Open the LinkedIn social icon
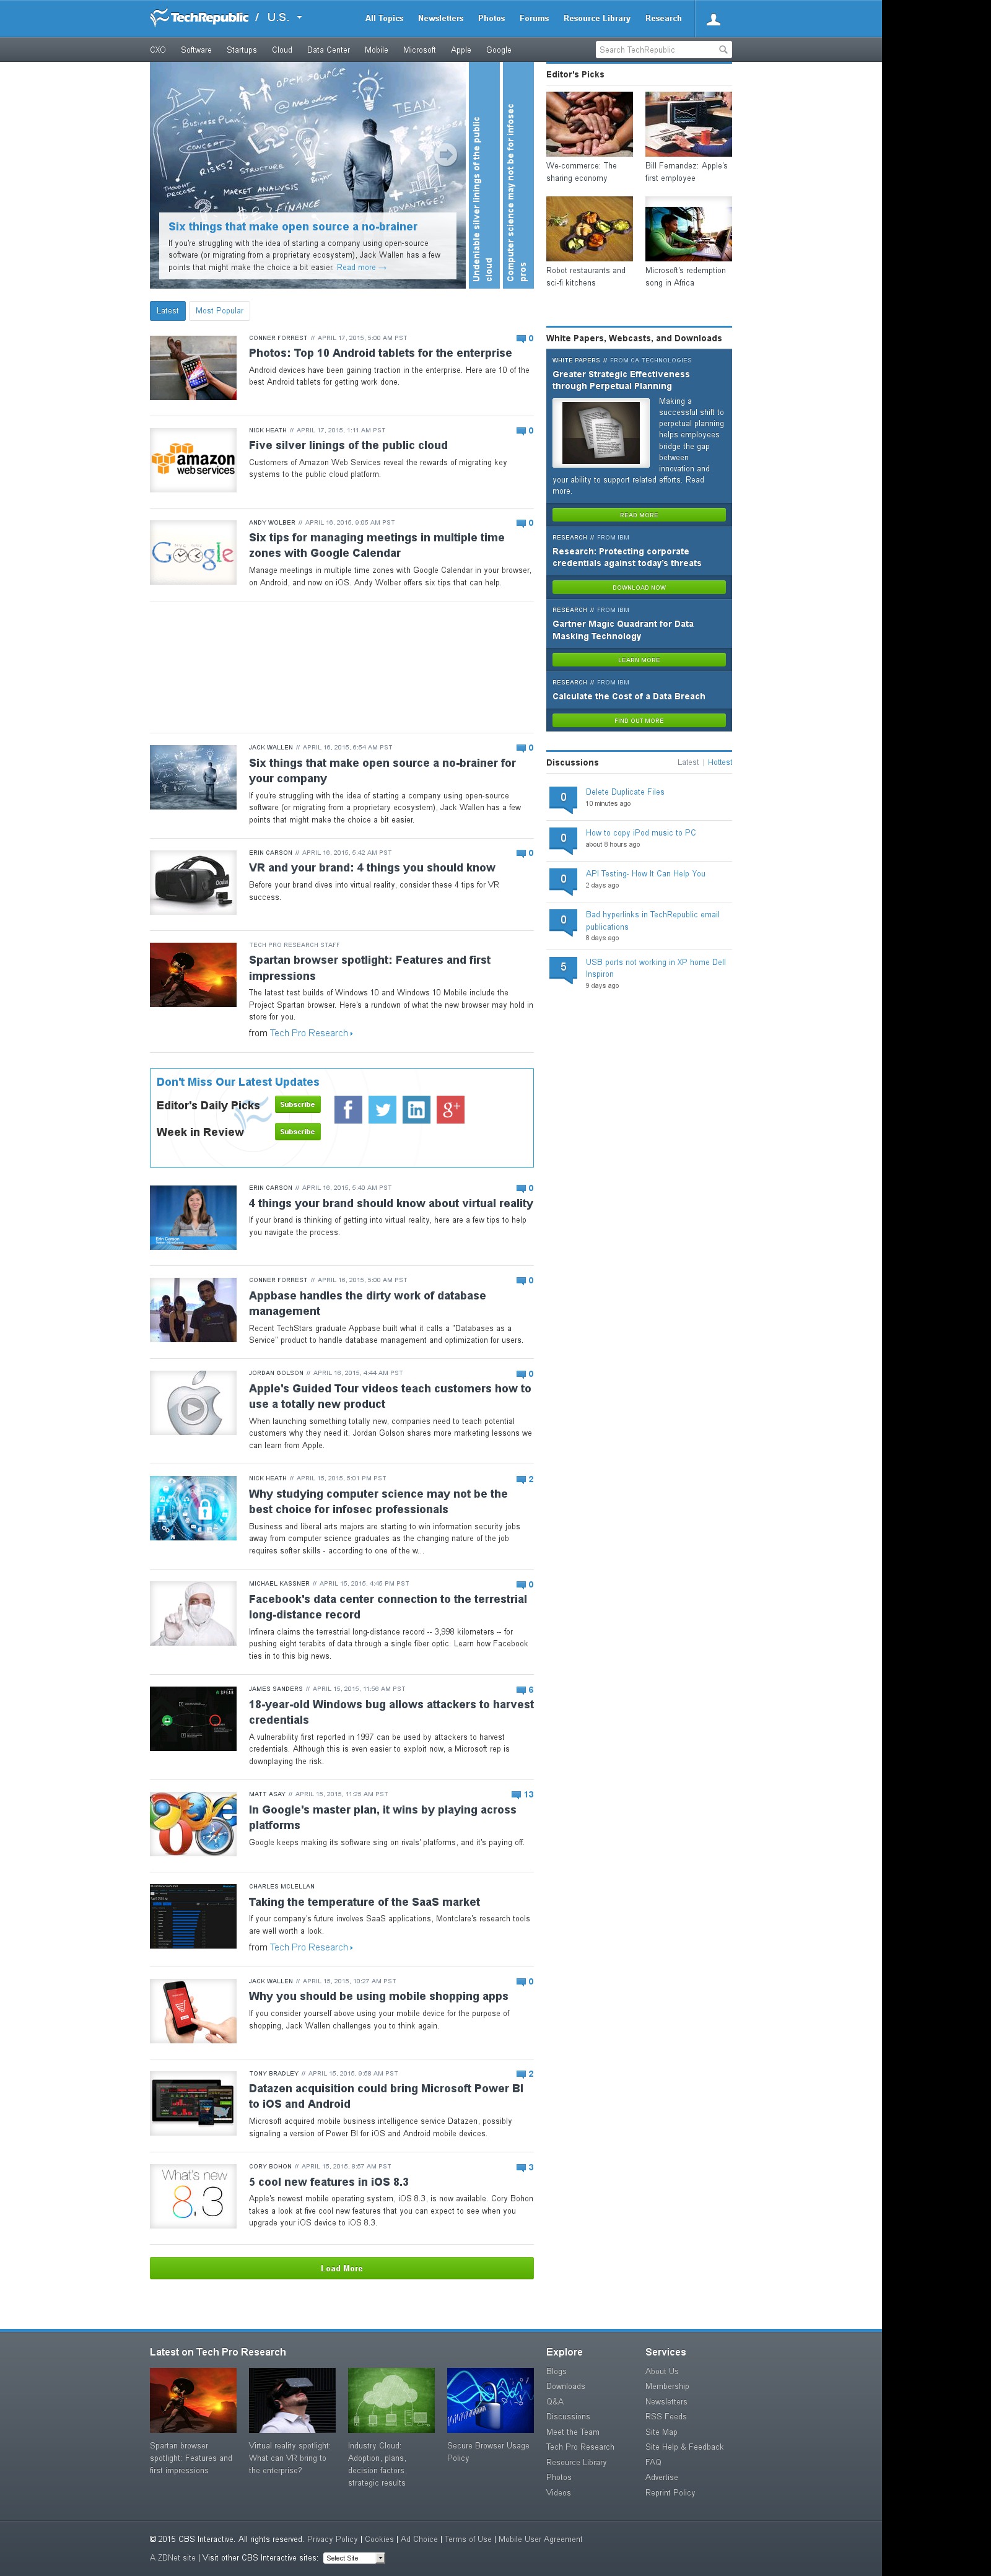 [x=416, y=1109]
